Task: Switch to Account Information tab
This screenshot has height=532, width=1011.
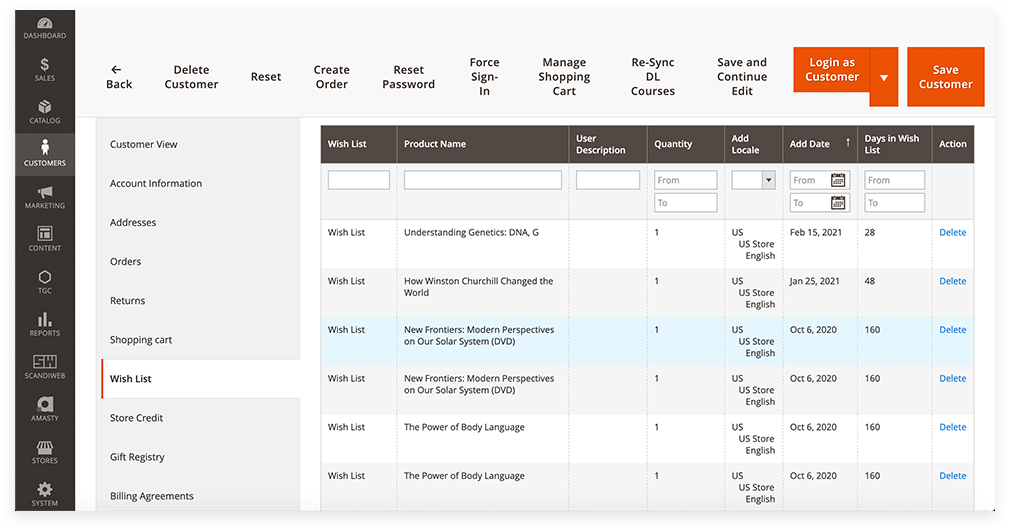Action: click(x=155, y=184)
